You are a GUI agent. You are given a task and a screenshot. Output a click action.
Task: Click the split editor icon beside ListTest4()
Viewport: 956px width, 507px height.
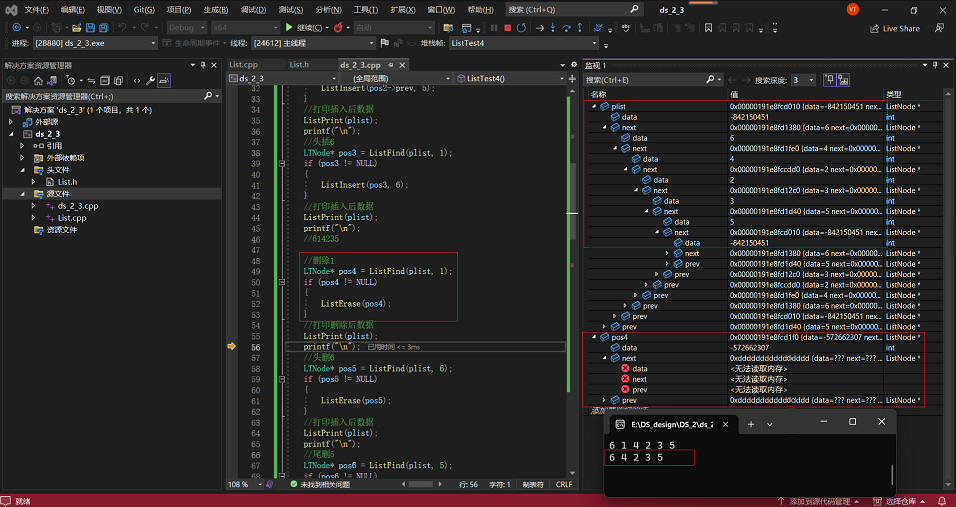(x=572, y=79)
